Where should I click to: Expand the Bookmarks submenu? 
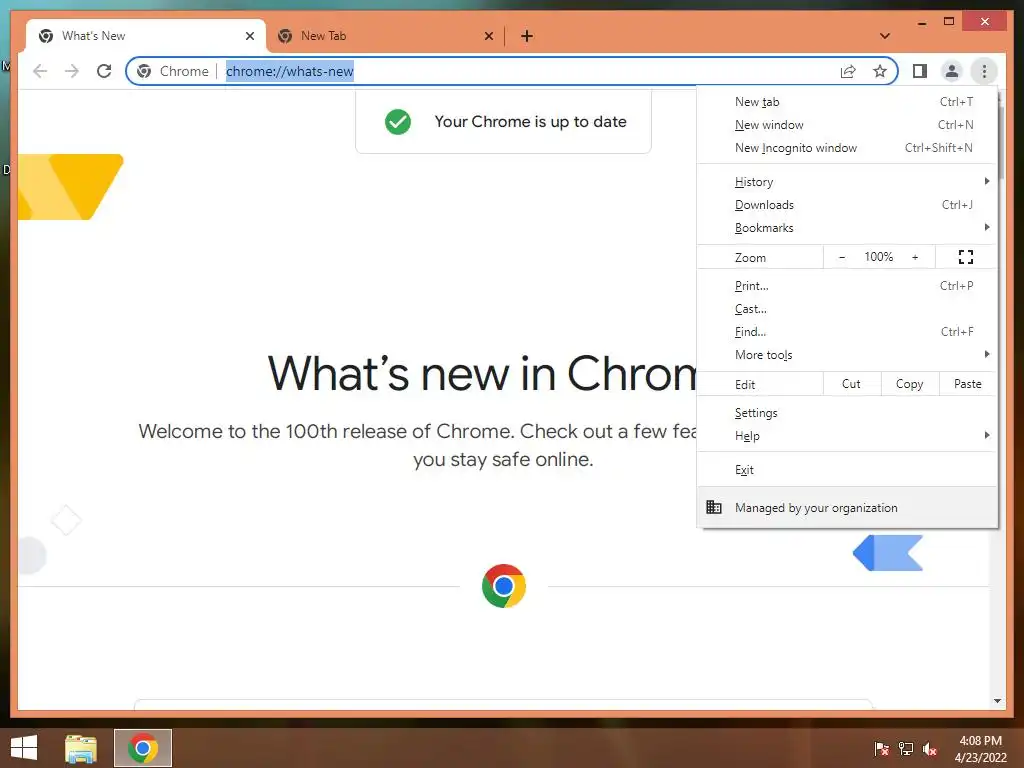pyautogui.click(x=848, y=227)
